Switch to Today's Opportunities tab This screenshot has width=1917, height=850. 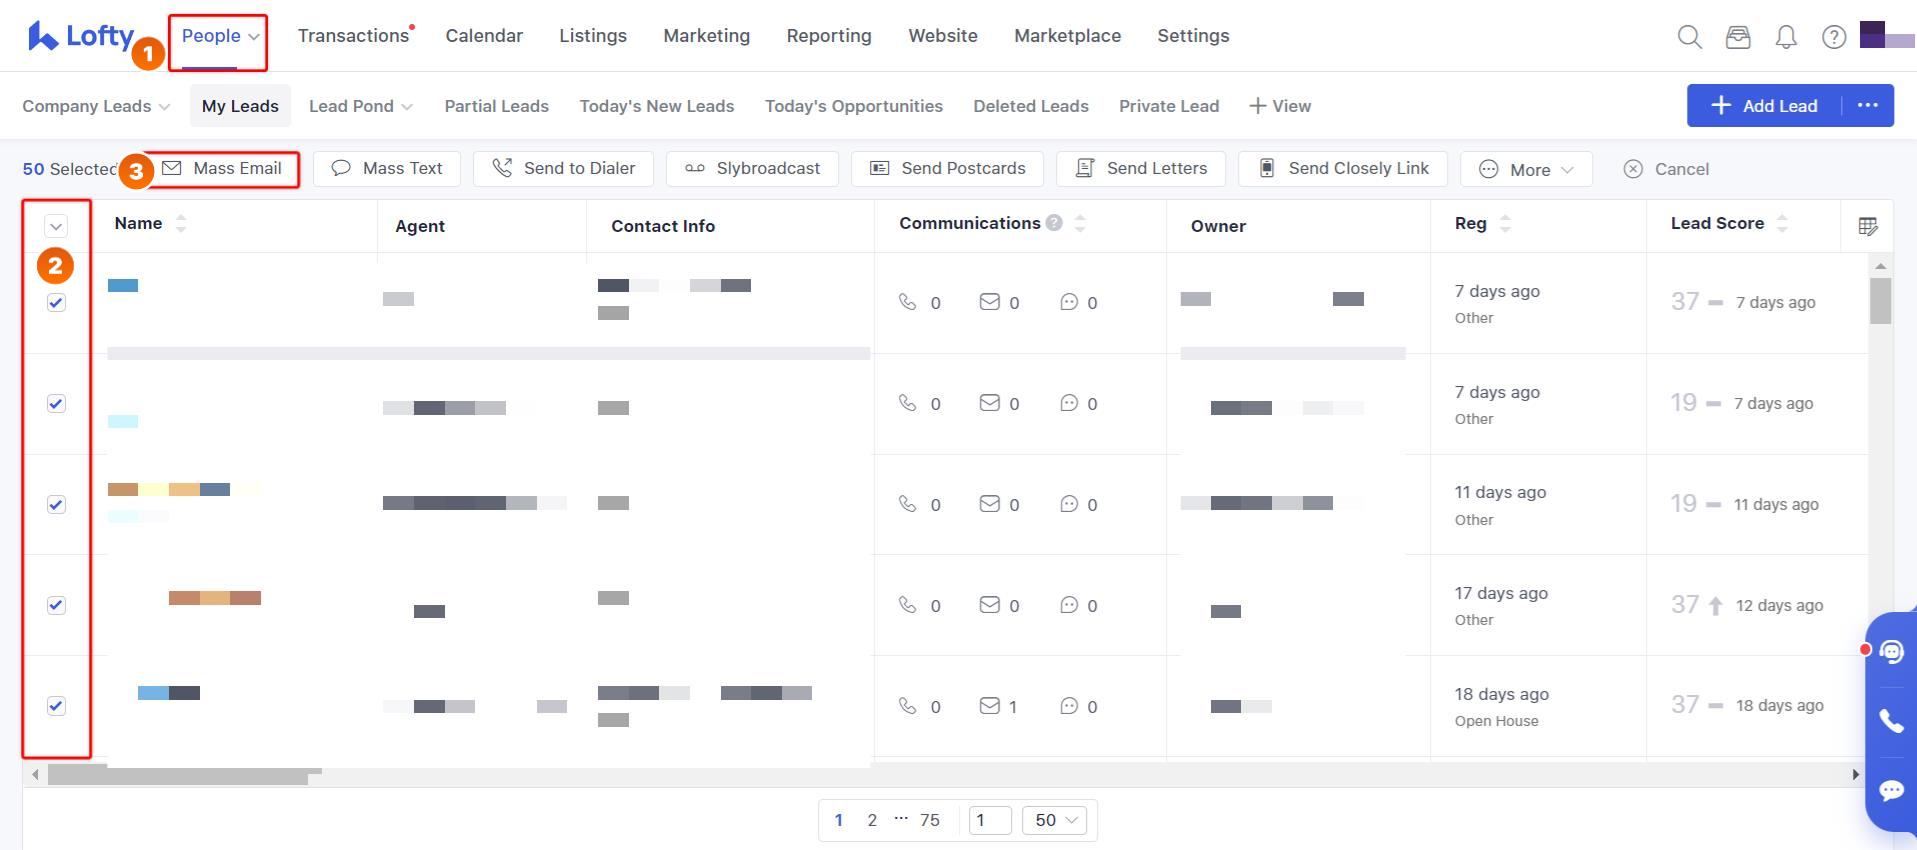853,106
